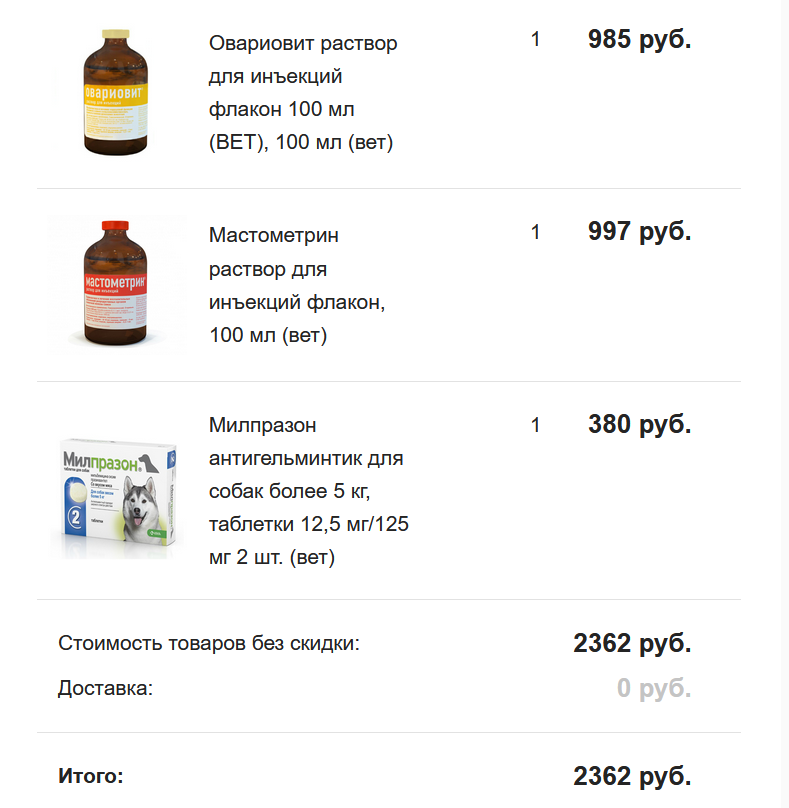Click the 0 руб. delivery cost
The image size is (789, 808).
(654, 688)
